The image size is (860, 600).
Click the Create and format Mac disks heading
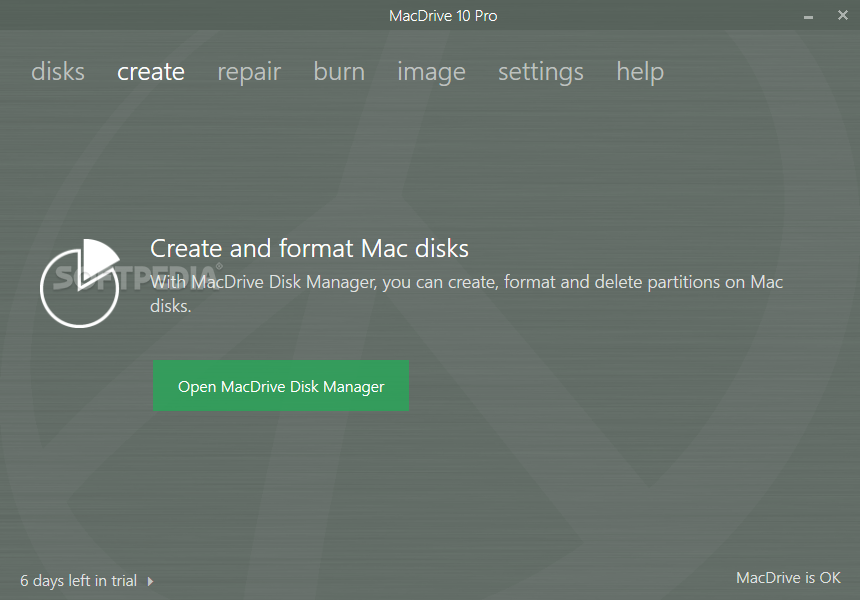coord(309,248)
